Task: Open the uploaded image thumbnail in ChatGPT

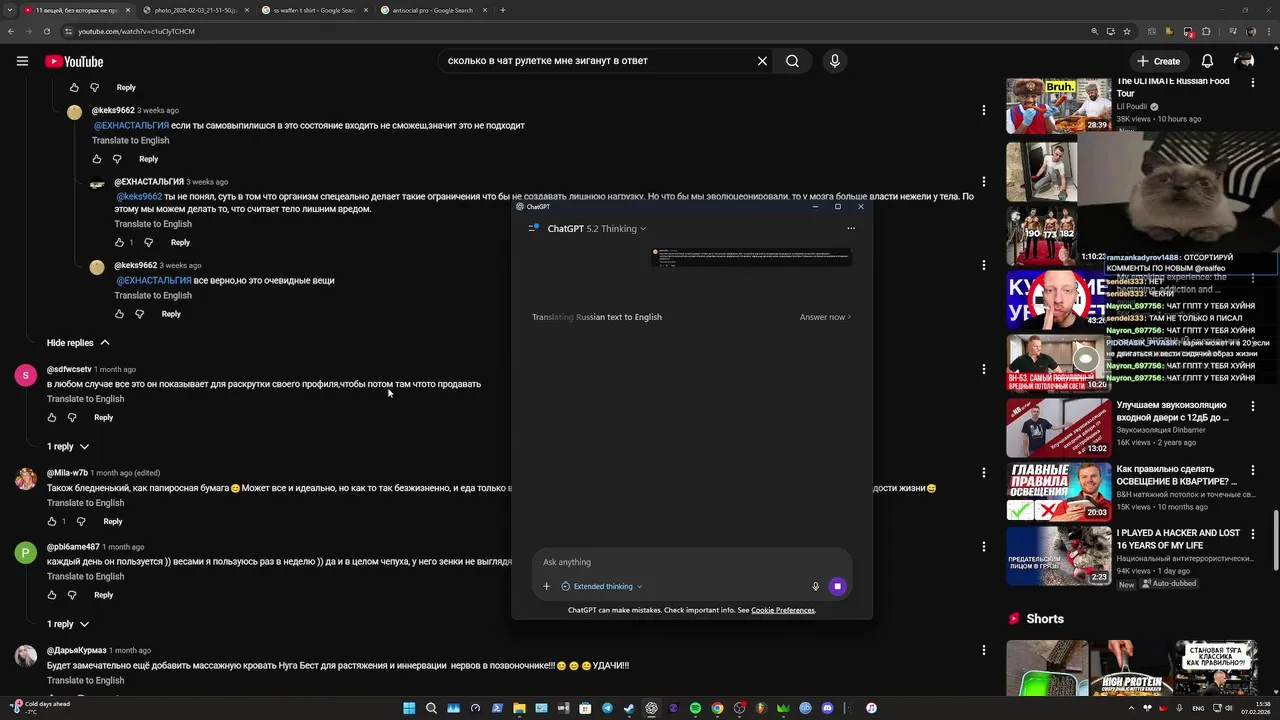Action: 751,258
